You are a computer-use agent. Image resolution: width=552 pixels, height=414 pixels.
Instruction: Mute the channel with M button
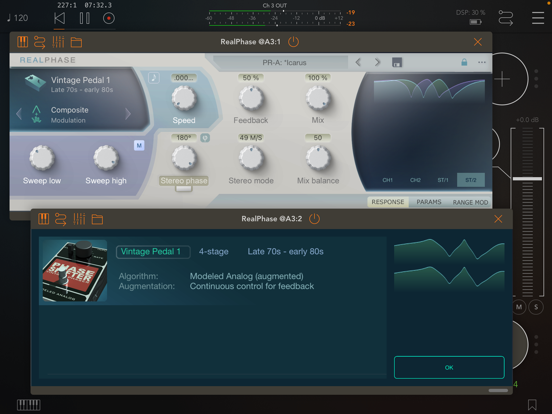[x=519, y=307]
